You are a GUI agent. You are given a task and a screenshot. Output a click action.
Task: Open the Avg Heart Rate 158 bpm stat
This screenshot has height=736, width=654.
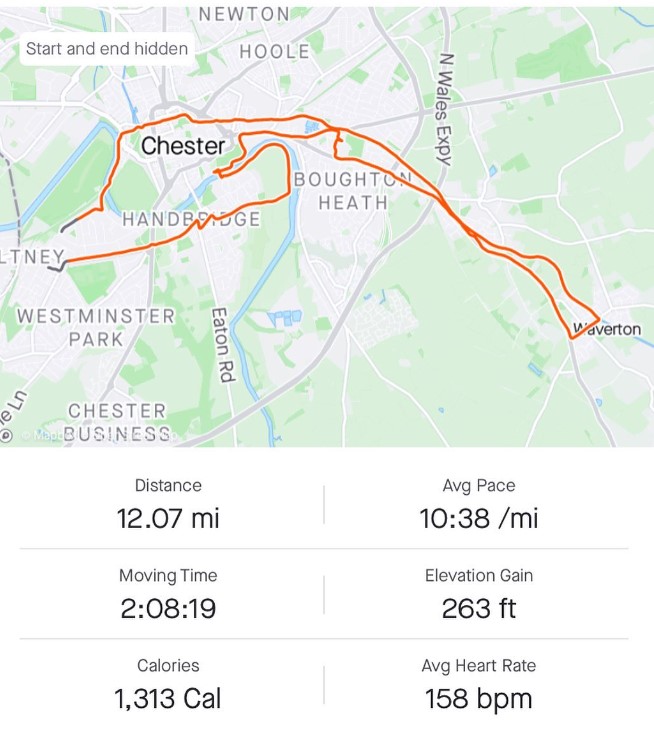click(x=479, y=685)
